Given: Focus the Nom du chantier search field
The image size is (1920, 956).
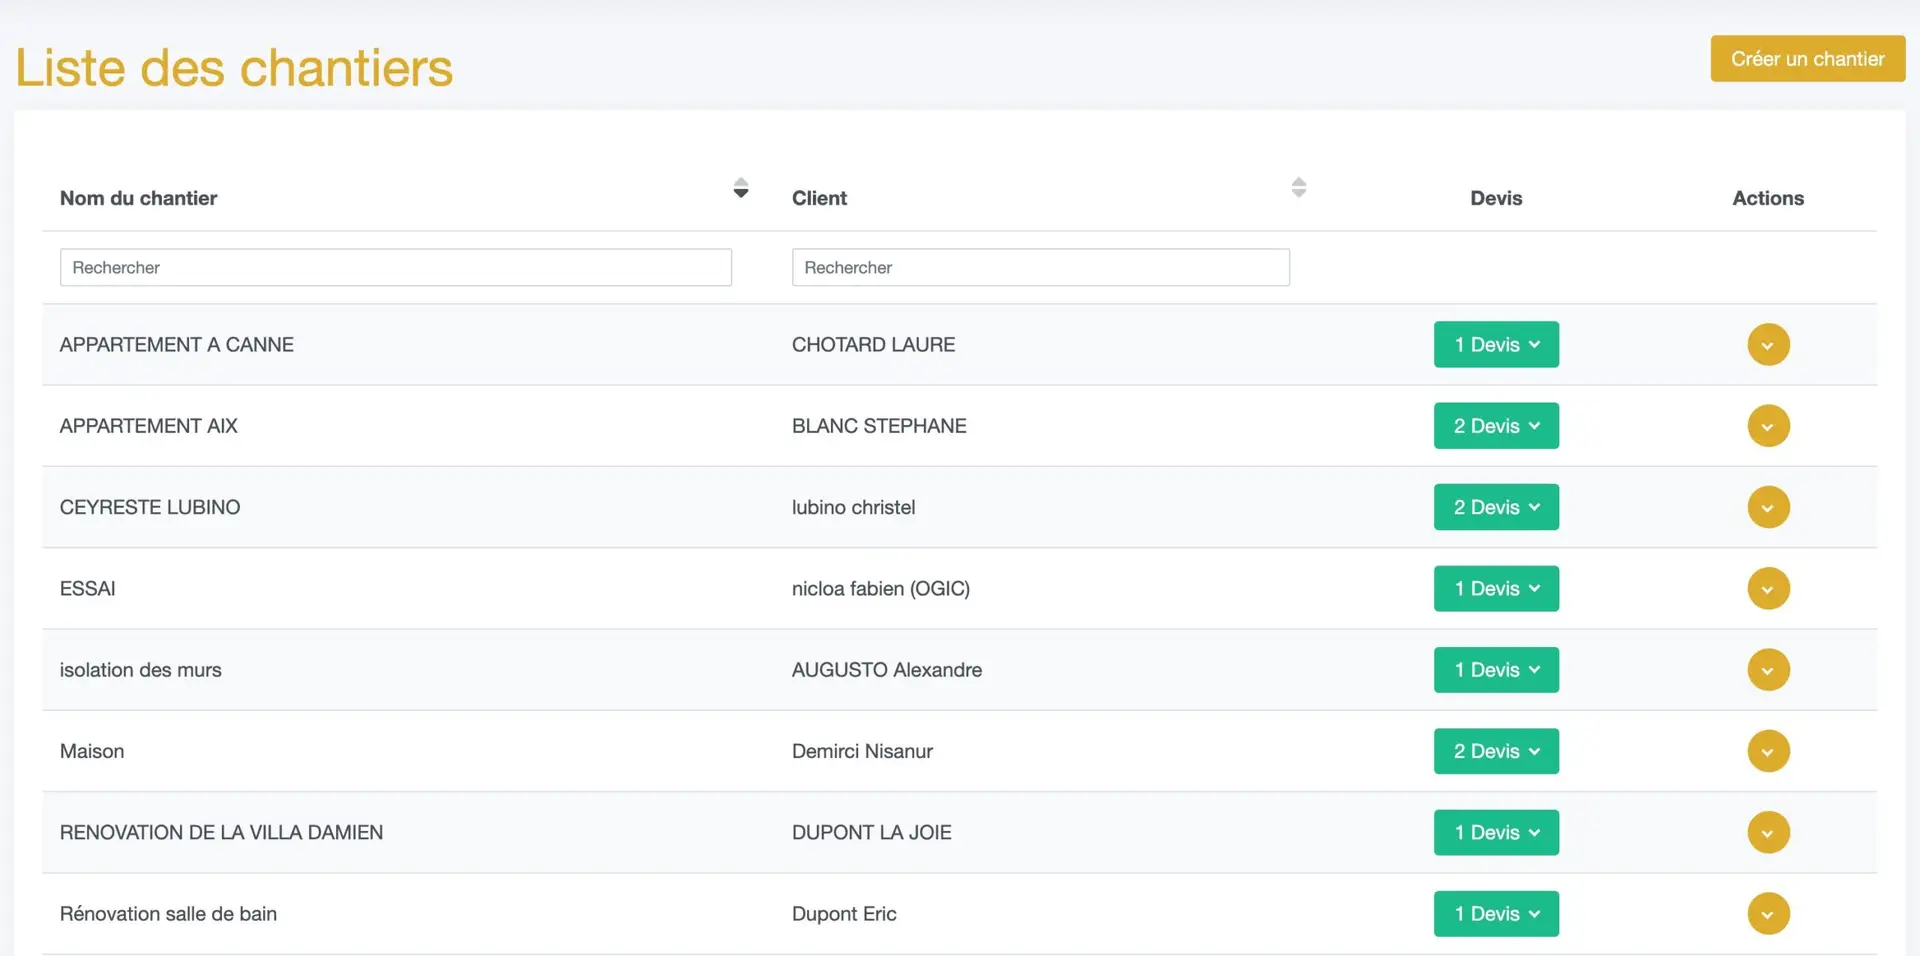Looking at the screenshot, I should [396, 267].
